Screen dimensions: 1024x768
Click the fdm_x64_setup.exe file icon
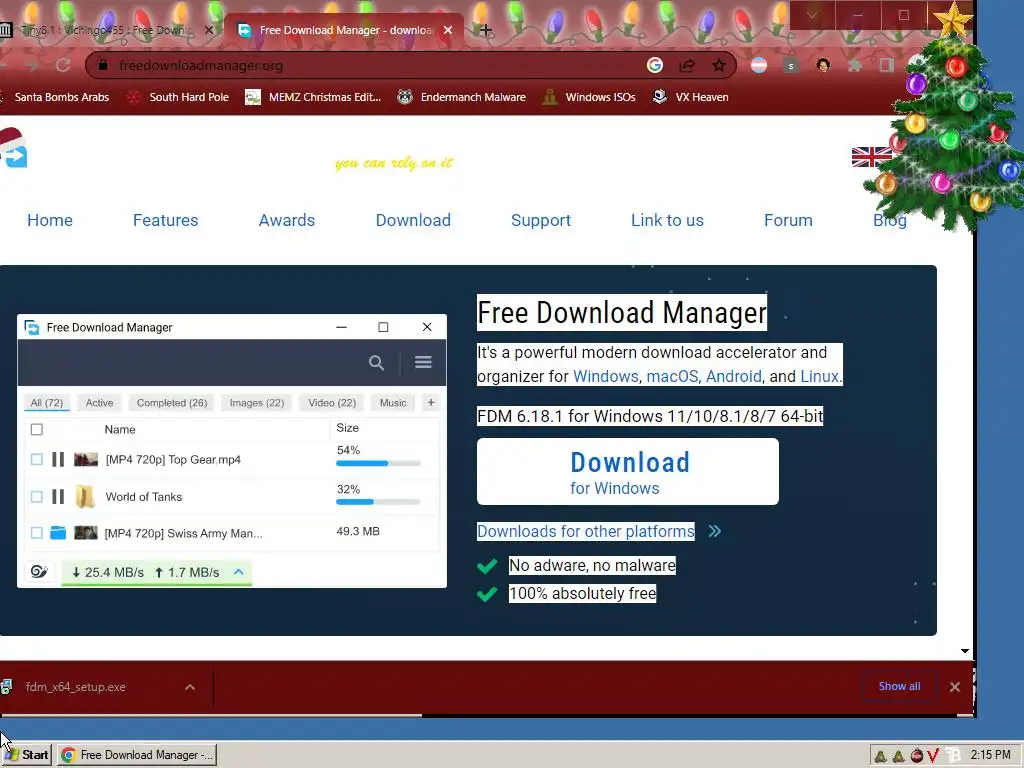[7, 686]
